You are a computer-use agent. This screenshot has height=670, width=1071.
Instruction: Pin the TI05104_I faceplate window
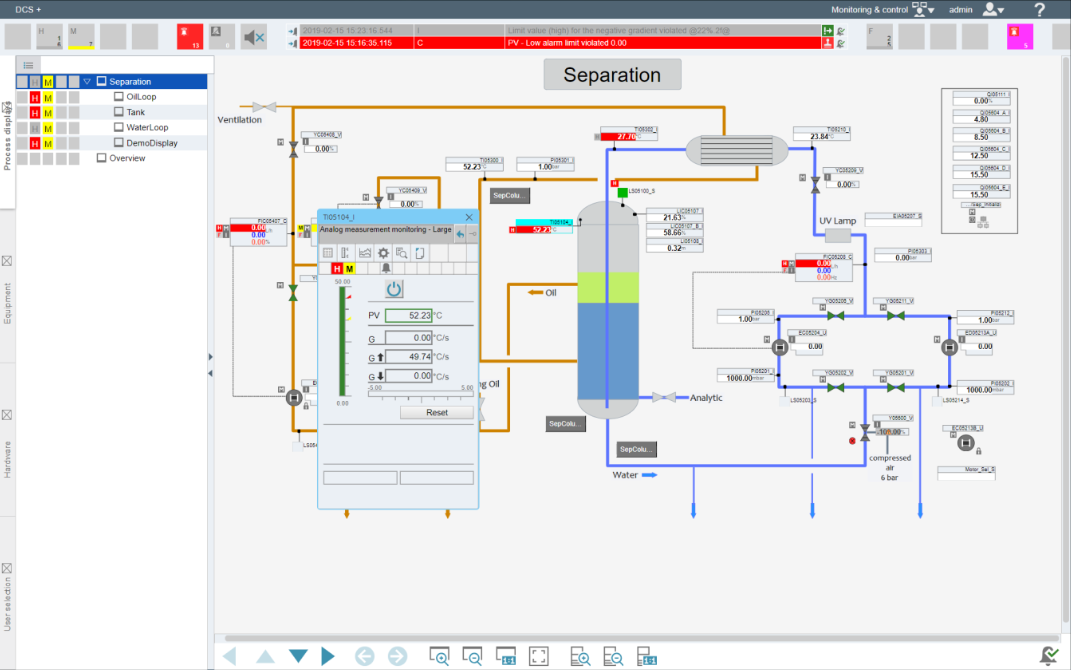pos(472,234)
